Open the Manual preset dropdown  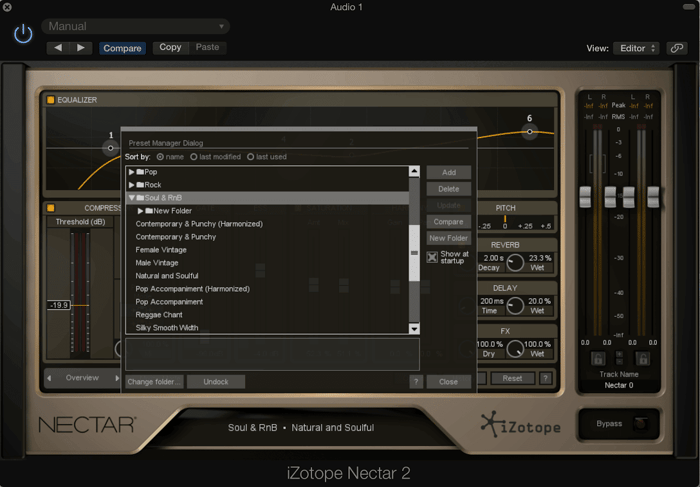[x=136, y=26]
